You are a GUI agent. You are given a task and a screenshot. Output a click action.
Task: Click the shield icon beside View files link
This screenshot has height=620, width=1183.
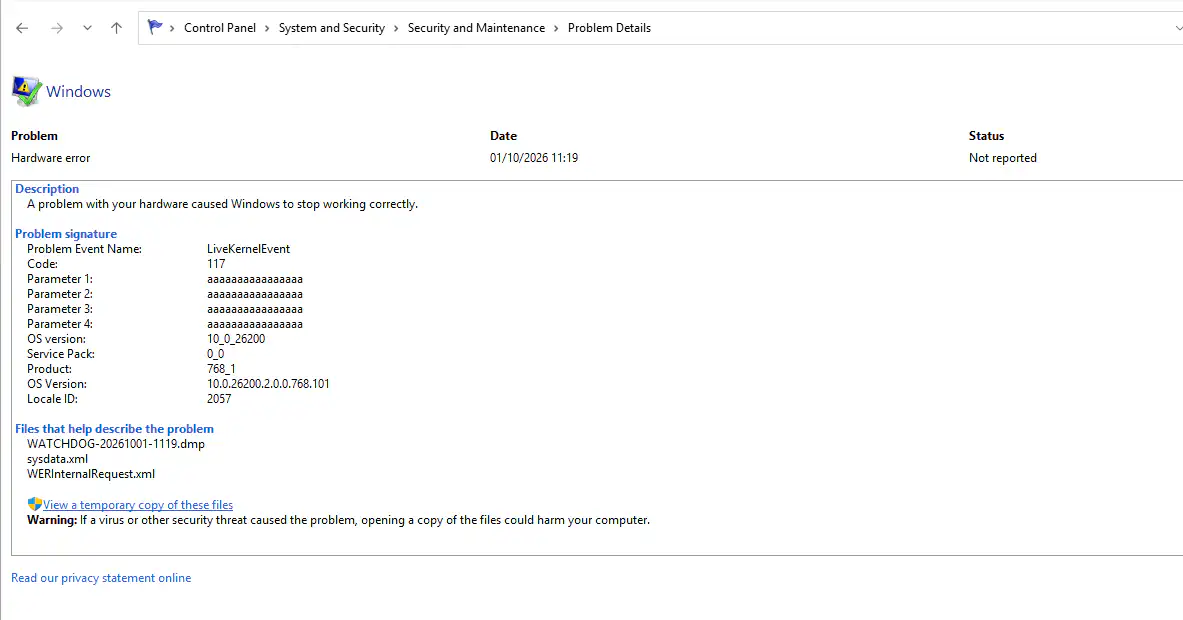[x=35, y=504]
